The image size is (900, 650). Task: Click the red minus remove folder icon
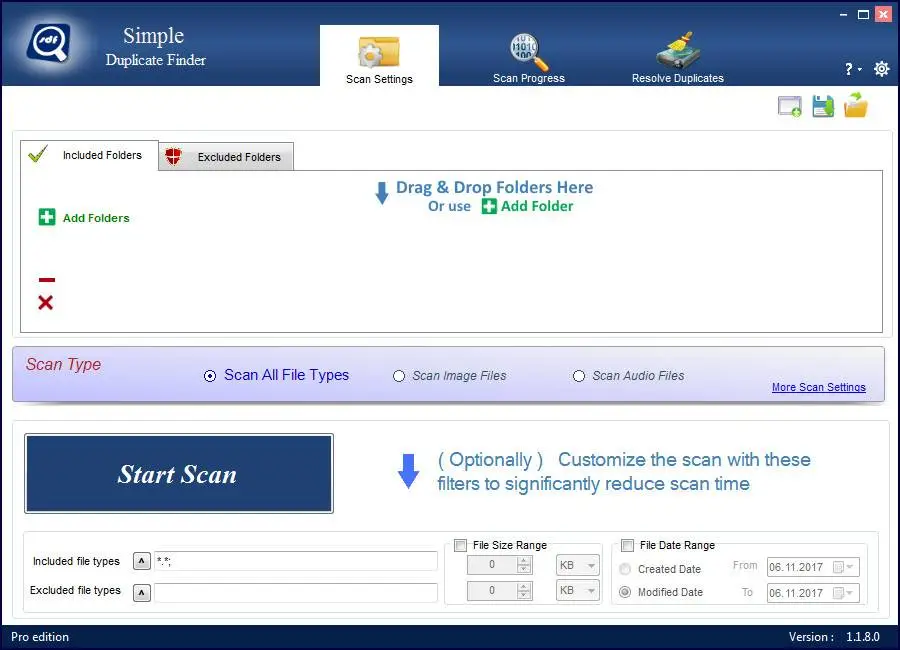pyautogui.click(x=46, y=280)
